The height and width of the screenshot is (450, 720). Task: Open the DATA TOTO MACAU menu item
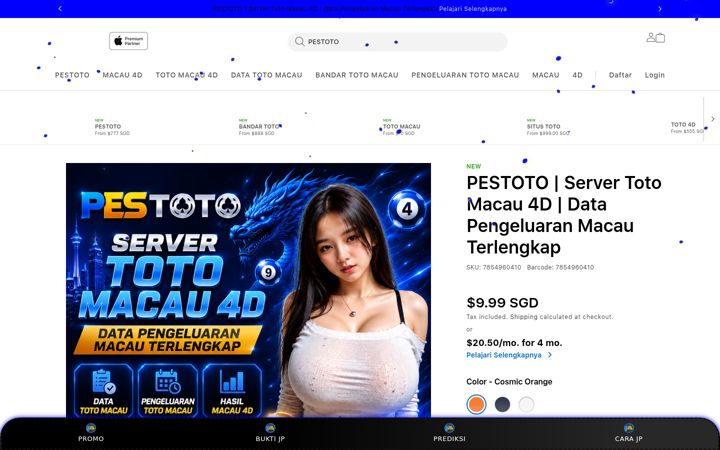(x=266, y=75)
